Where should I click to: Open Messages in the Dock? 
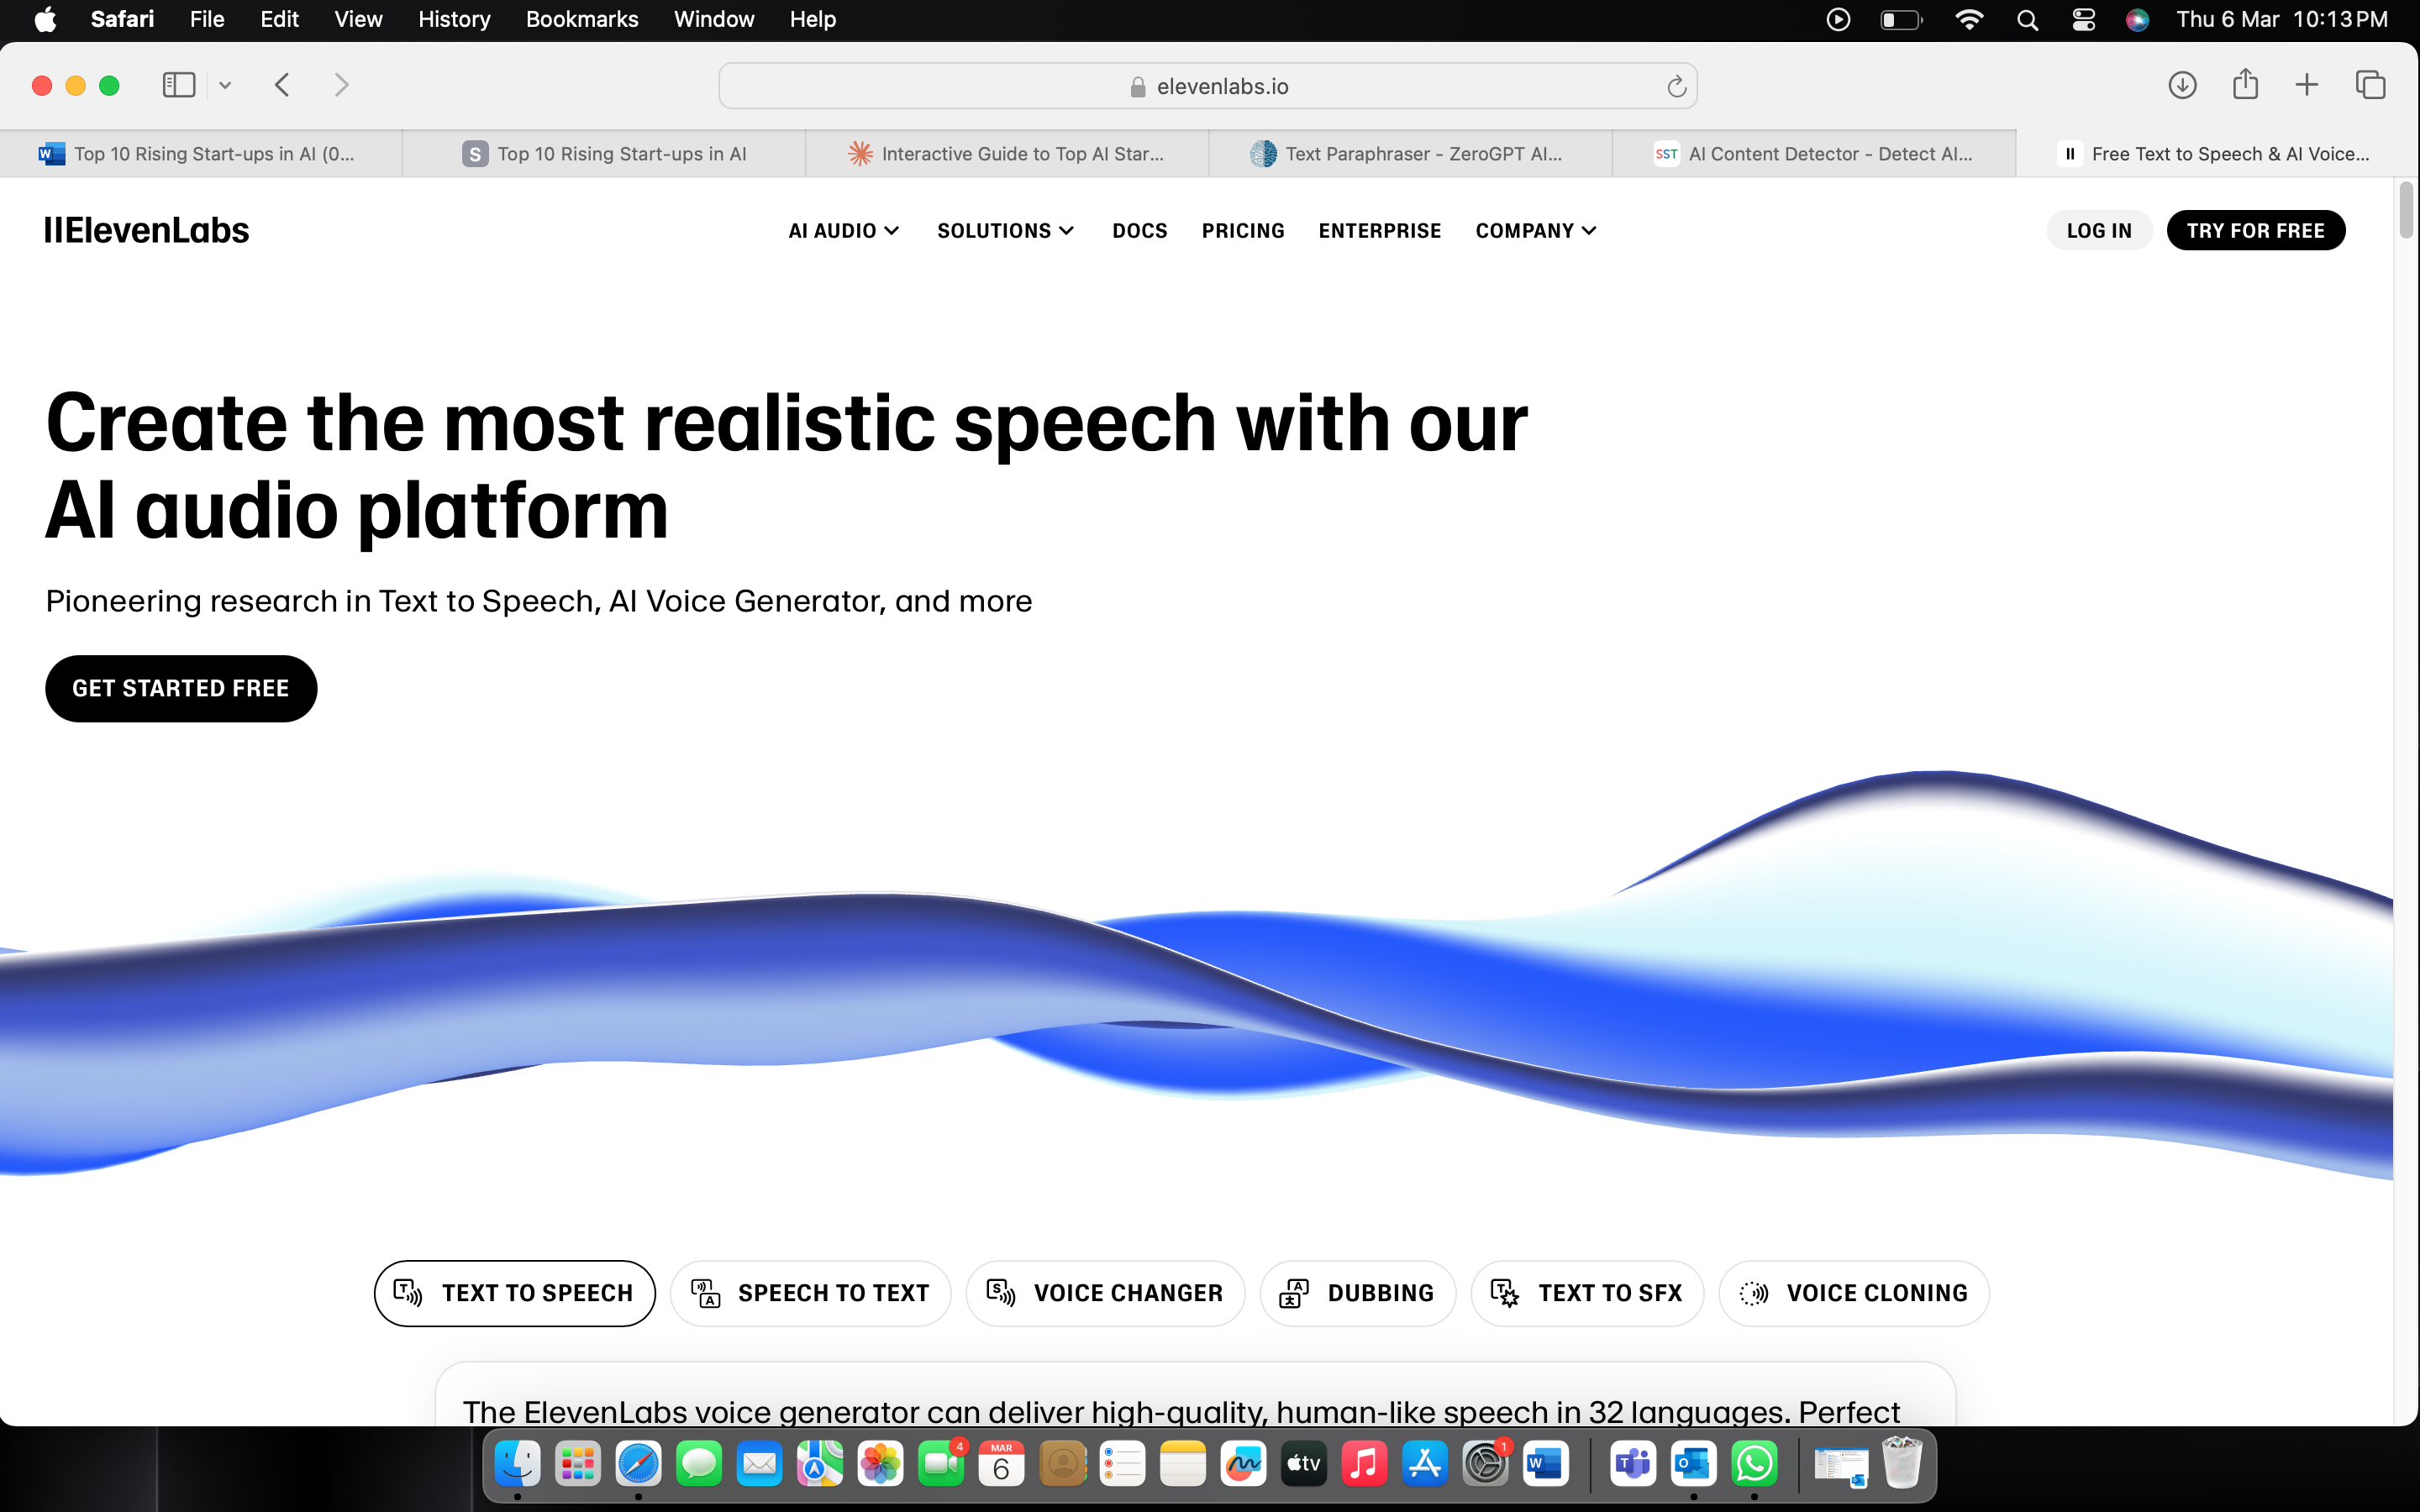point(699,1464)
